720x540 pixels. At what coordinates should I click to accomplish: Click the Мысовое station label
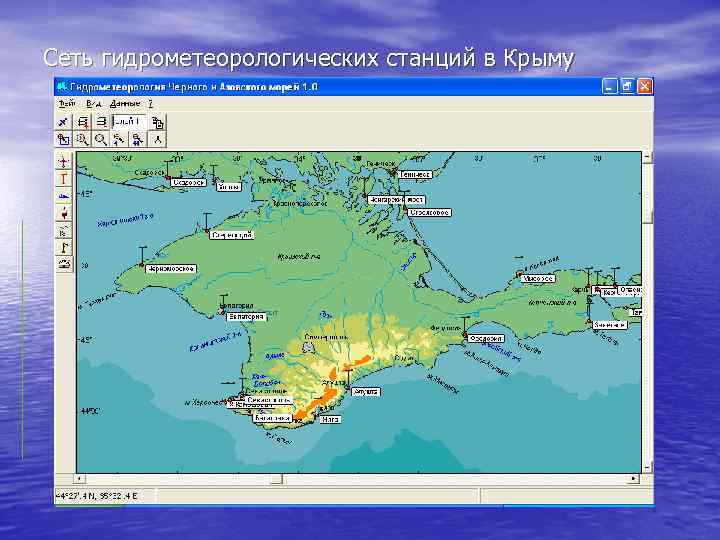coord(538,279)
